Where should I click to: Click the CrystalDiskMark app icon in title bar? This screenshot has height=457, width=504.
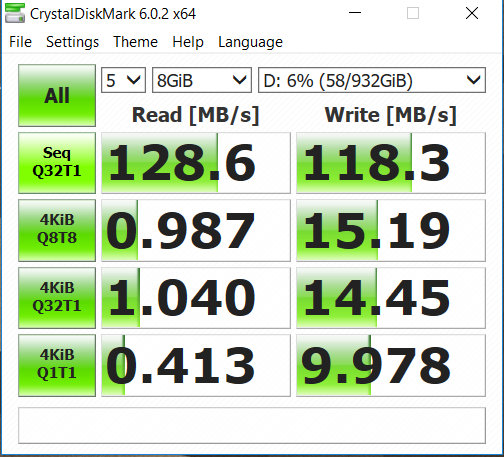[x=15, y=14]
